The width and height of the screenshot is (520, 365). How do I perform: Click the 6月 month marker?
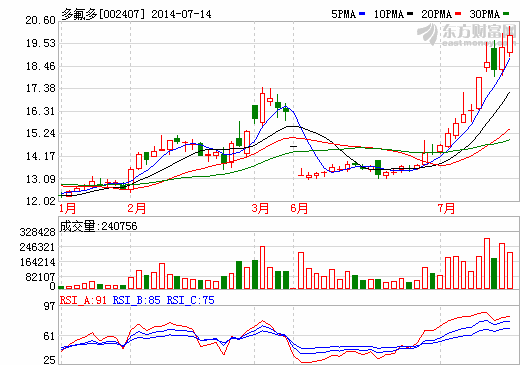click(x=299, y=208)
